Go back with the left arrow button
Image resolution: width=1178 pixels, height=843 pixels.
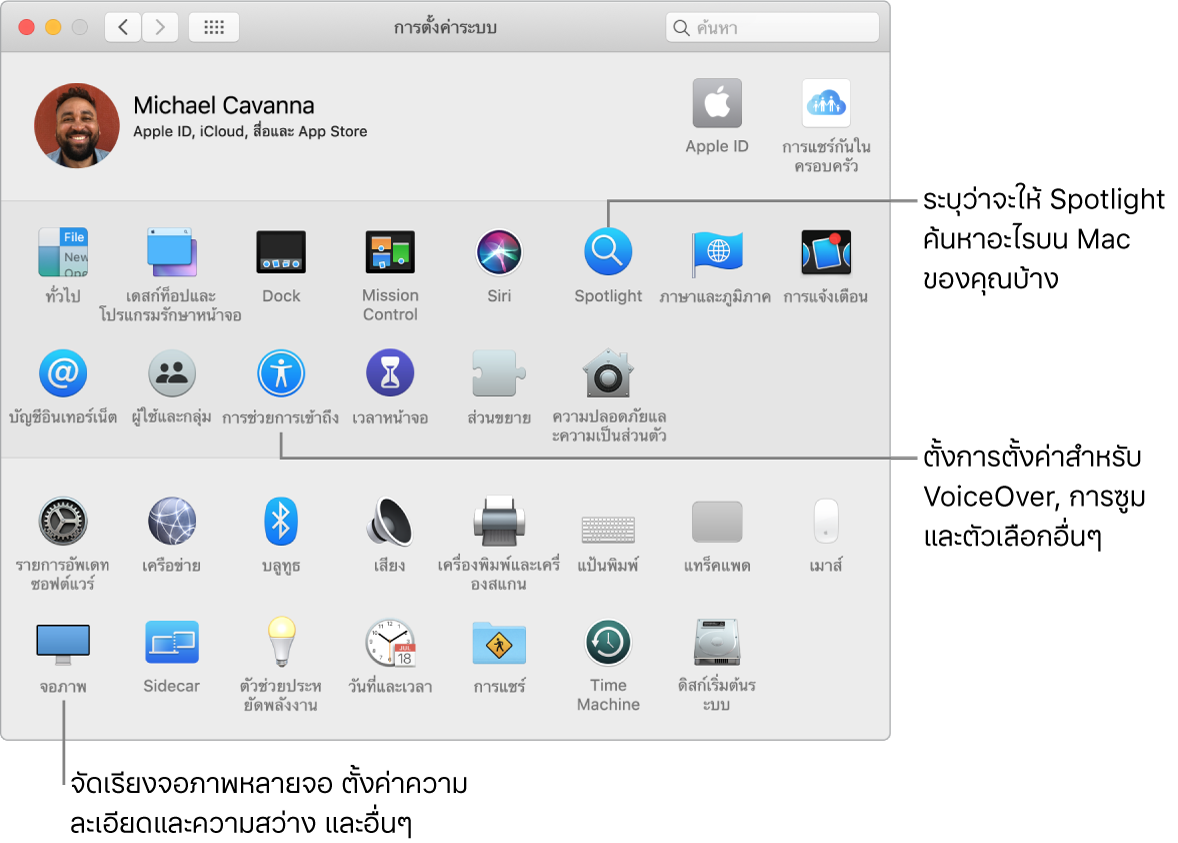coord(123,28)
